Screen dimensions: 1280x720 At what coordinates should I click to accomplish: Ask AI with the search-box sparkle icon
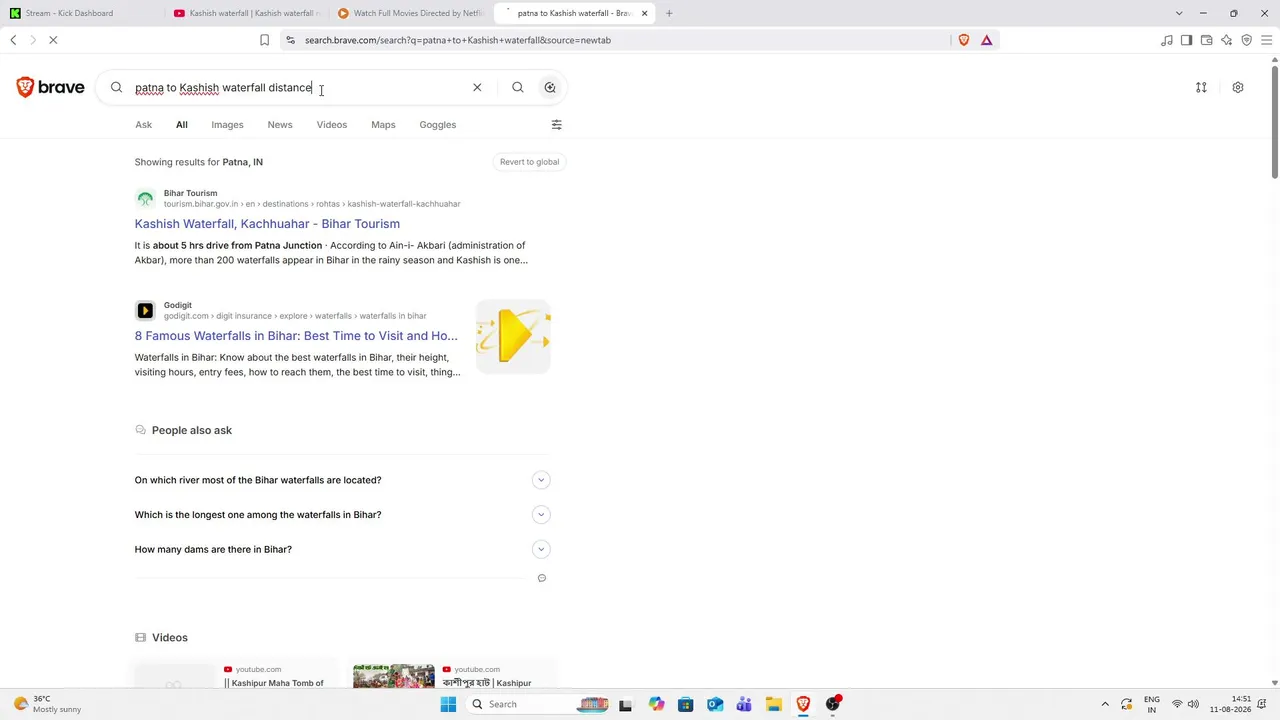click(x=550, y=87)
